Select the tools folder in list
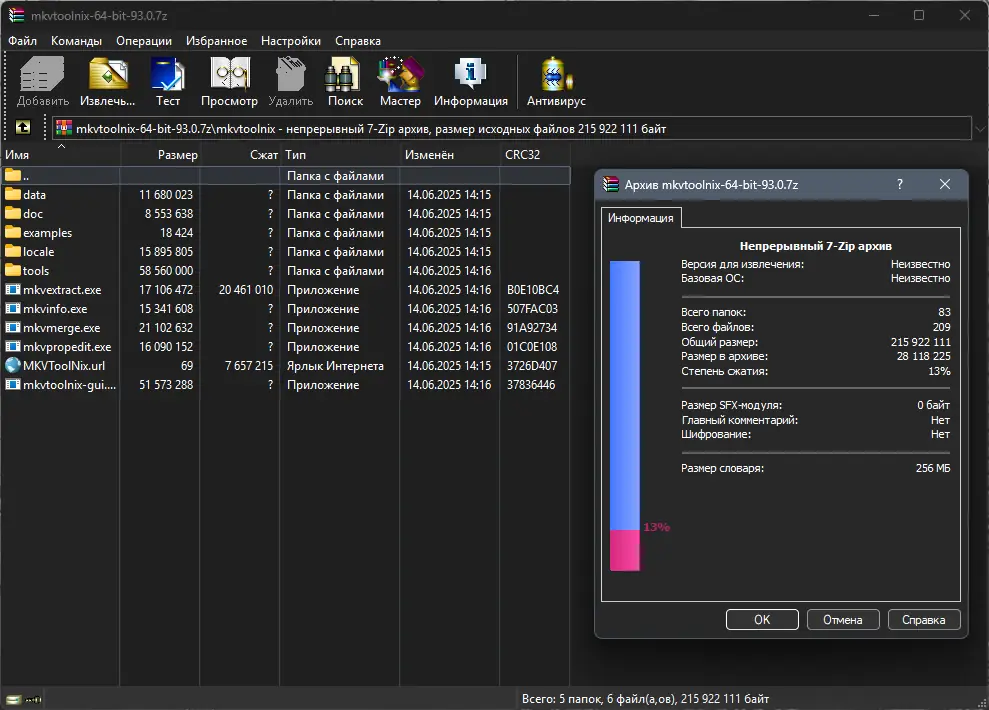 point(36,271)
